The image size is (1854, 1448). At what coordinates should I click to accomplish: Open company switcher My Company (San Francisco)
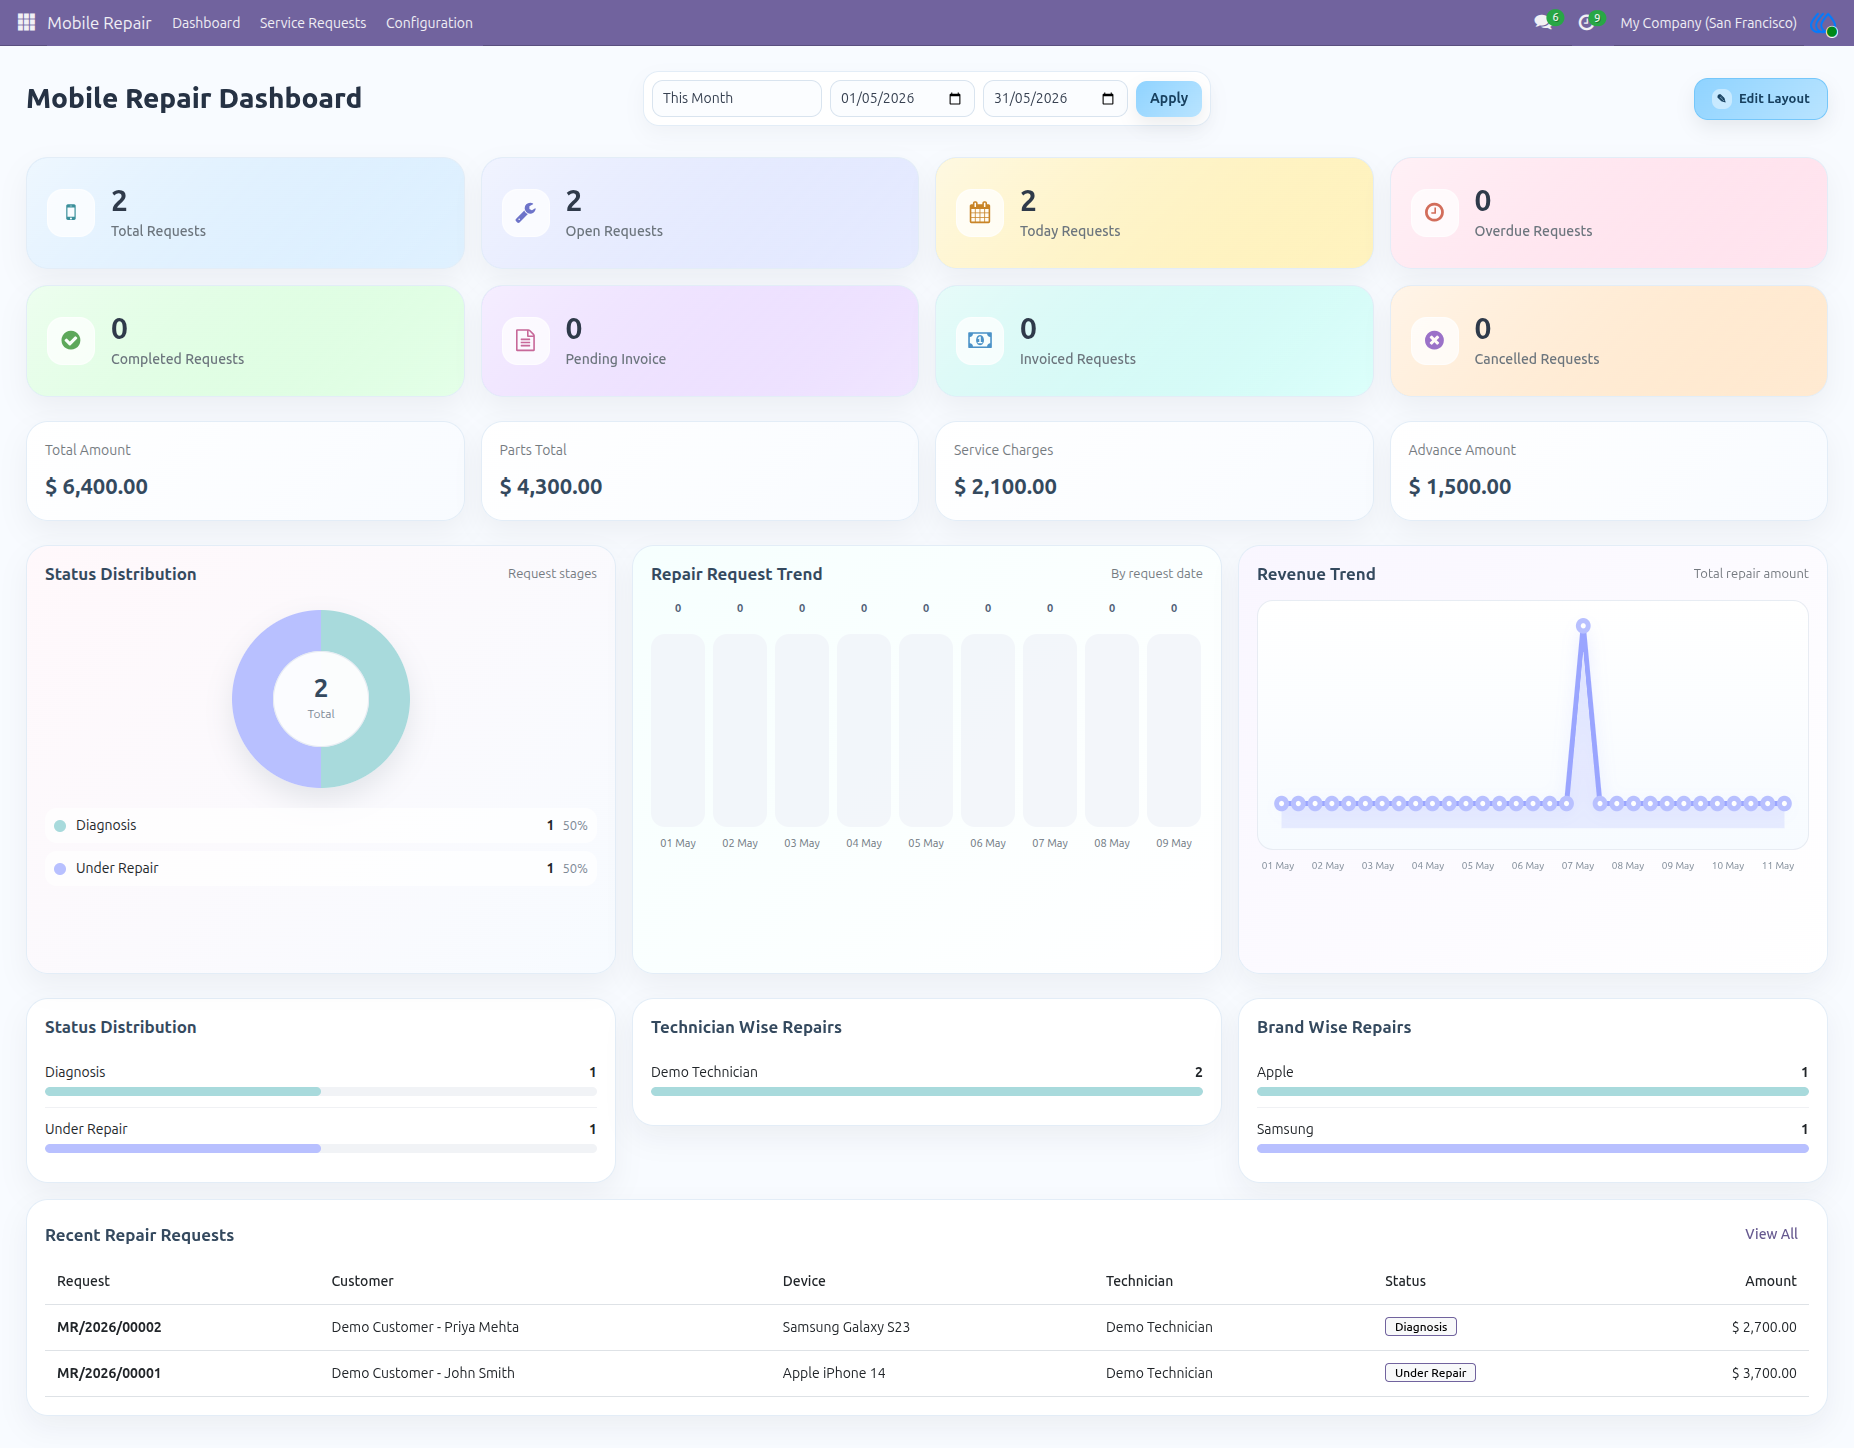pyautogui.click(x=1708, y=23)
